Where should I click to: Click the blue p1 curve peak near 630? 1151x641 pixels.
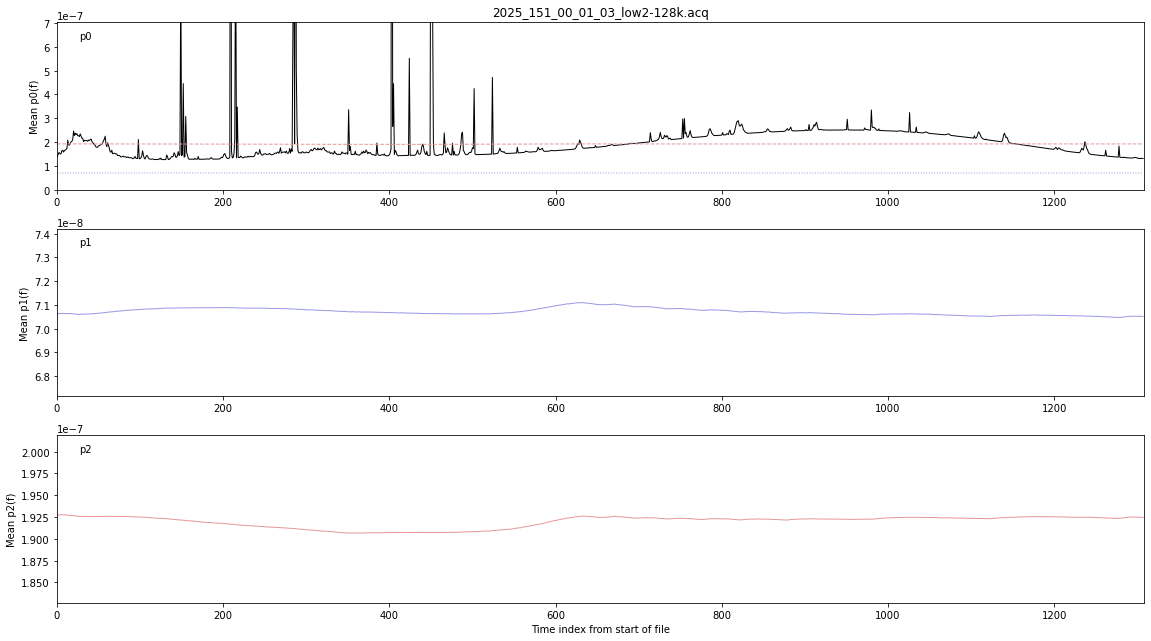pyautogui.click(x=581, y=303)
